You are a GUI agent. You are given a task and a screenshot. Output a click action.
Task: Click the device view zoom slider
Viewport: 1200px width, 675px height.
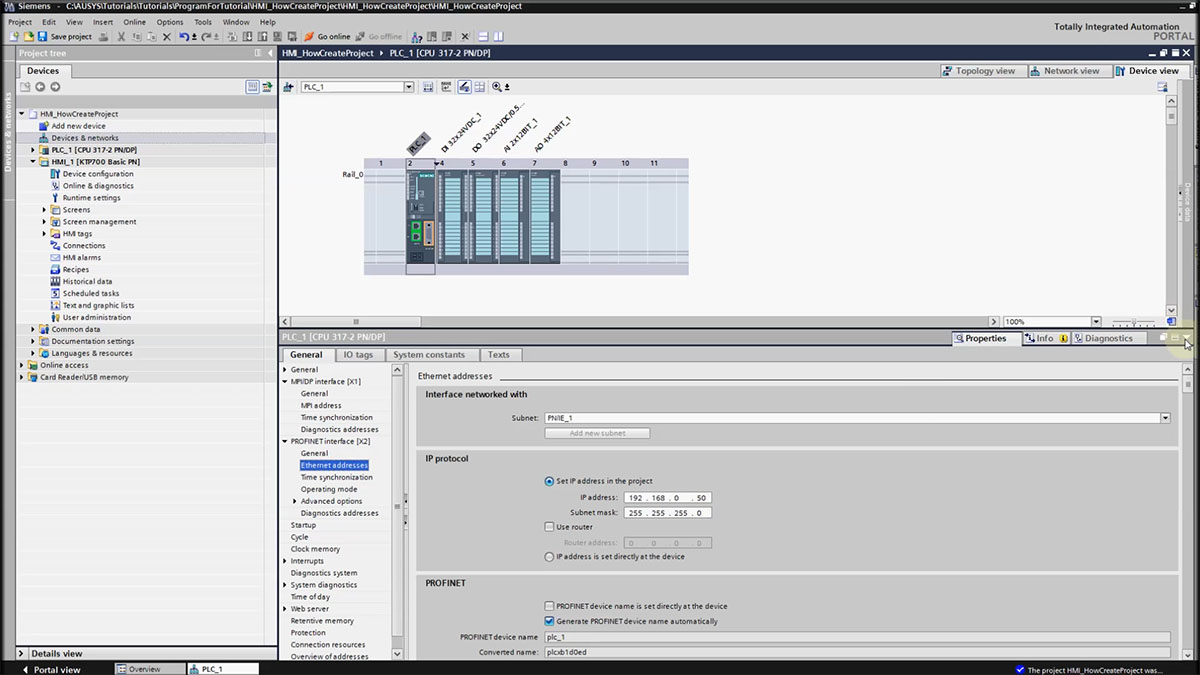(x=1135, y=322)
